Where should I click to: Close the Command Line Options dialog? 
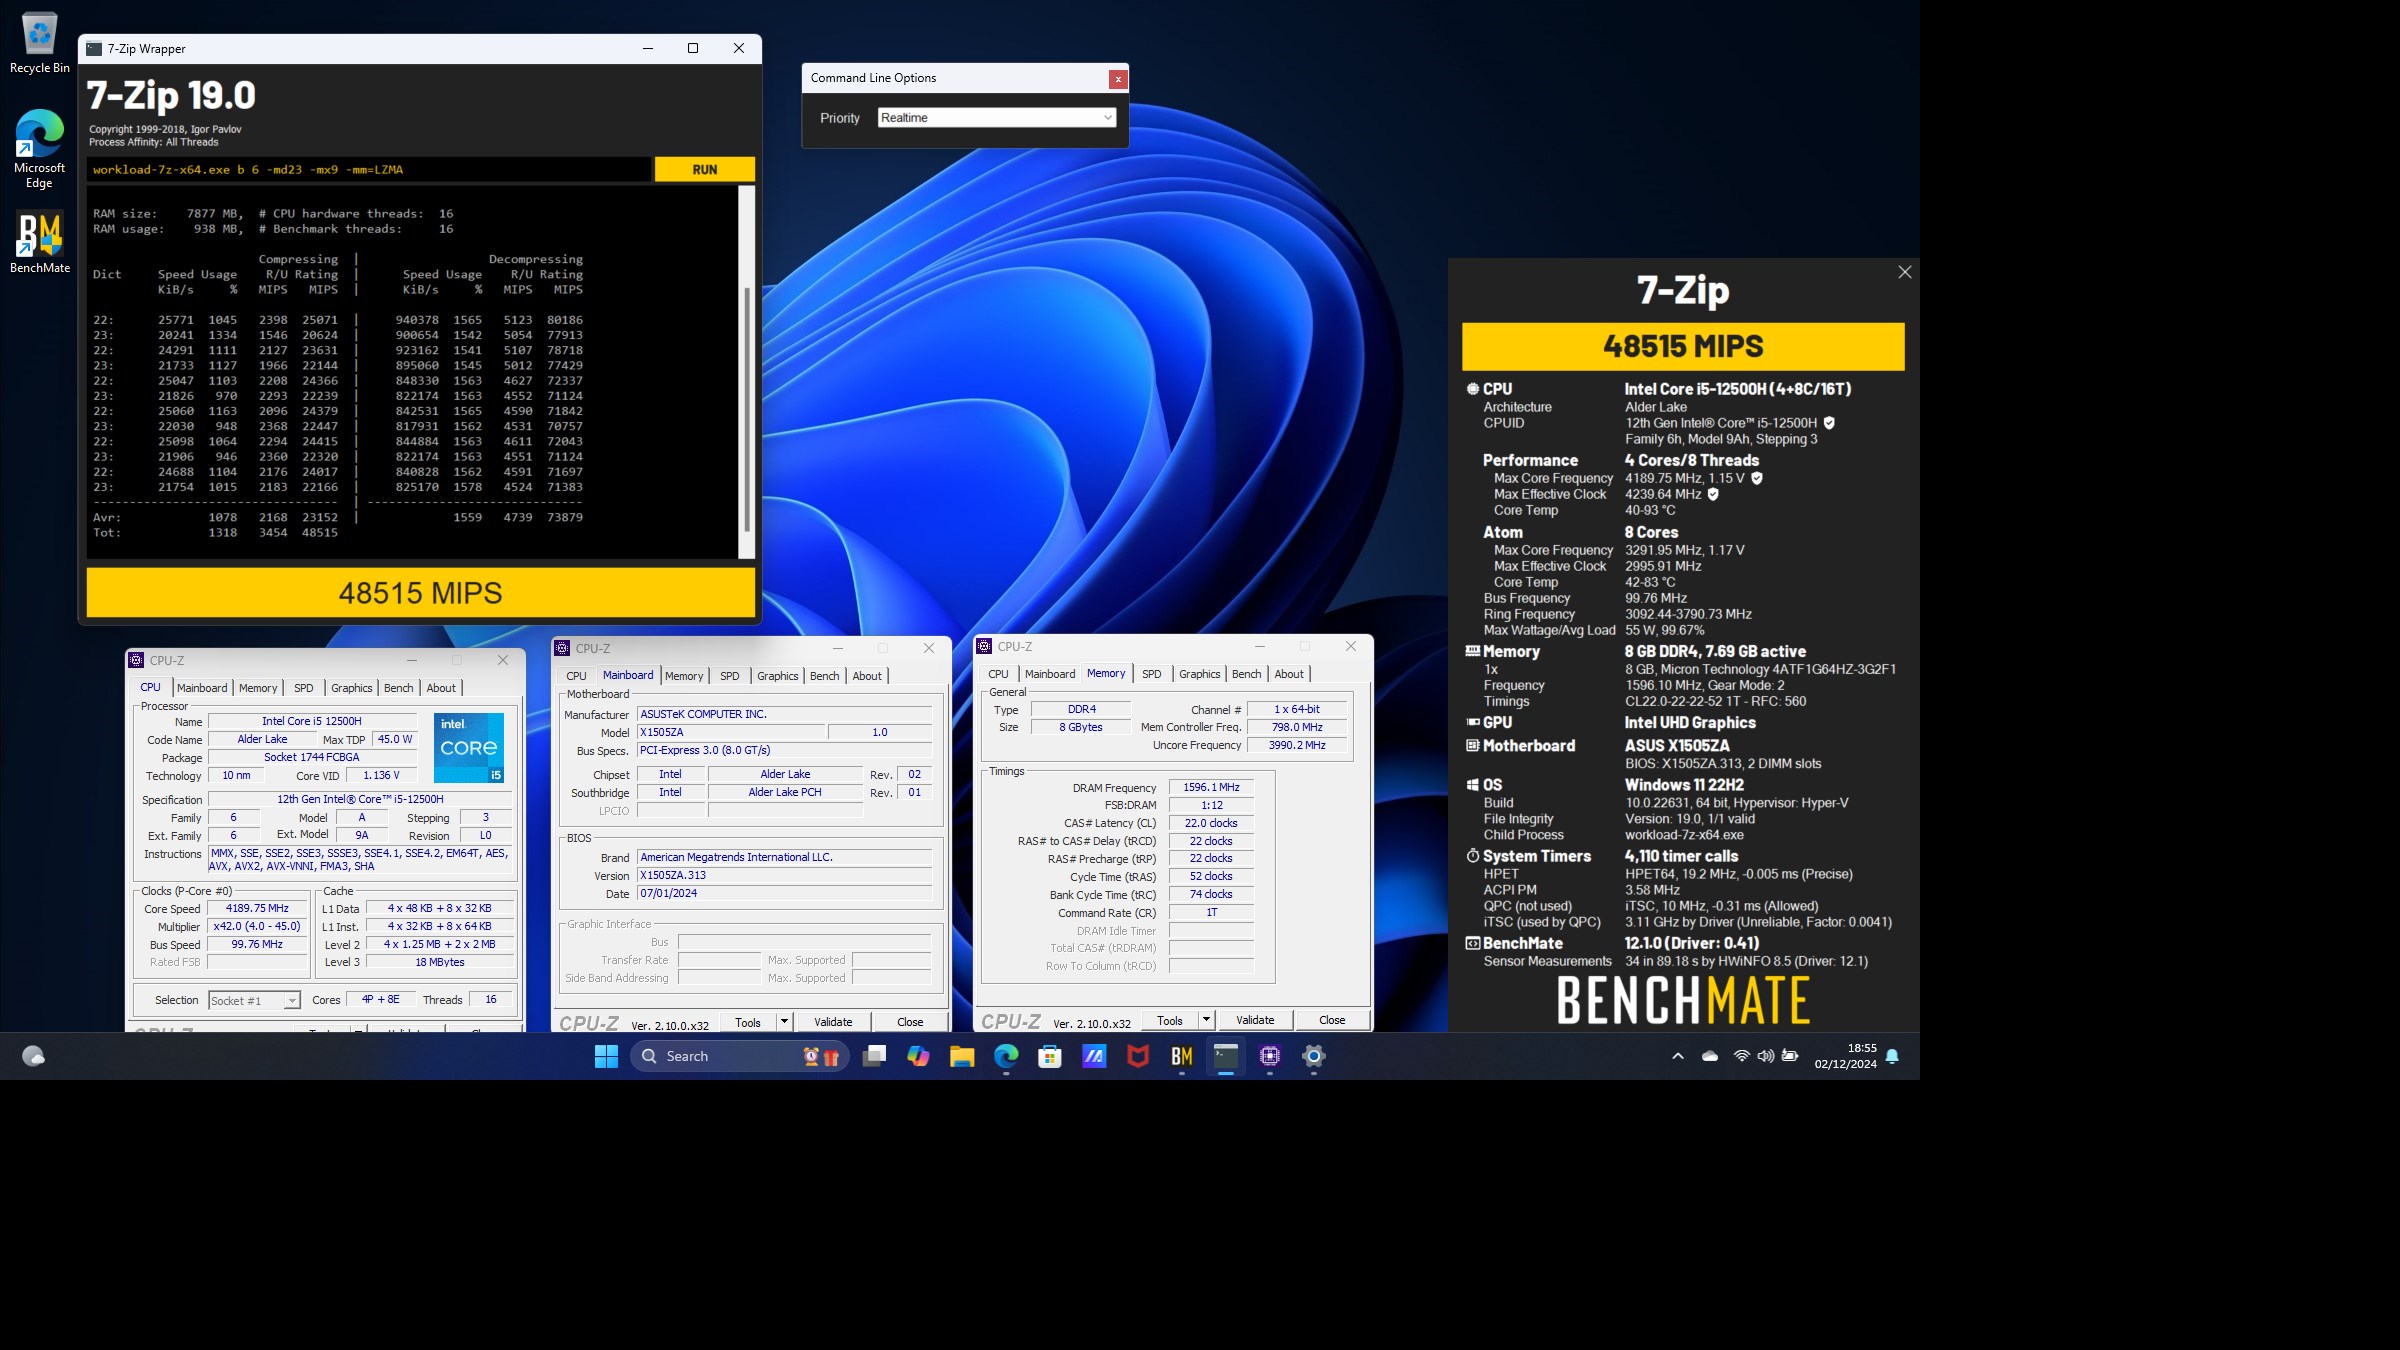(x=1118, y=79)
